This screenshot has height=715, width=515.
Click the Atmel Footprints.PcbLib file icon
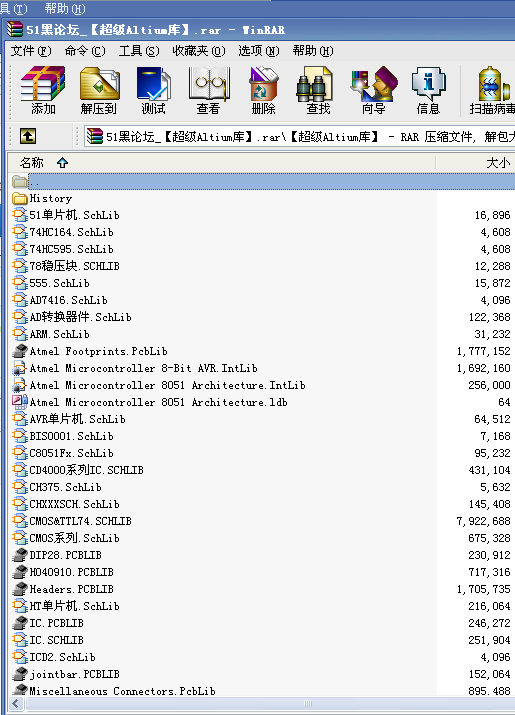[20, 351]
